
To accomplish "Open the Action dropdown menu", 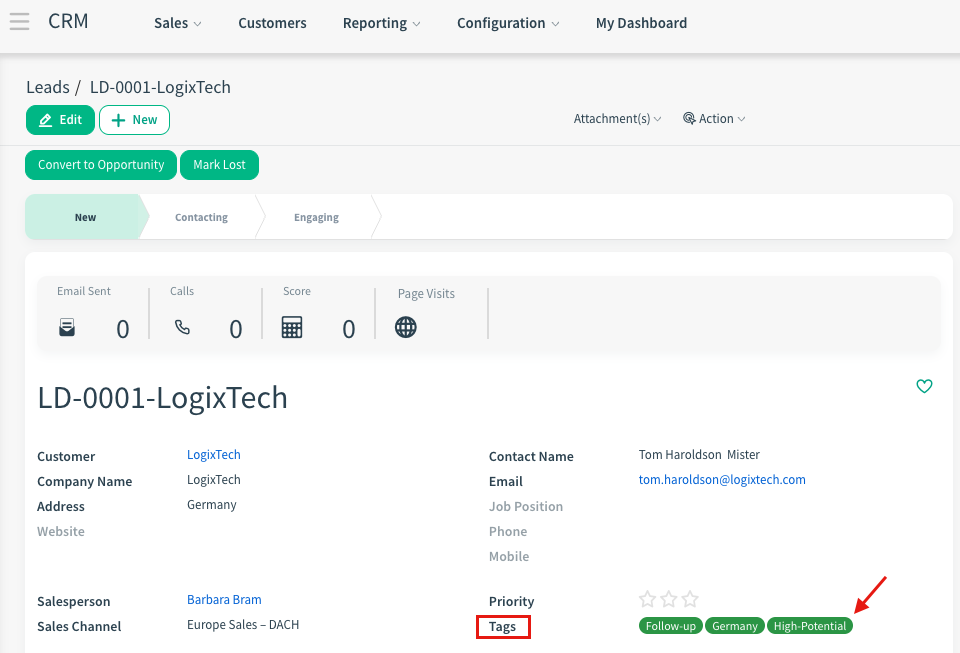I will pos(714,119).
